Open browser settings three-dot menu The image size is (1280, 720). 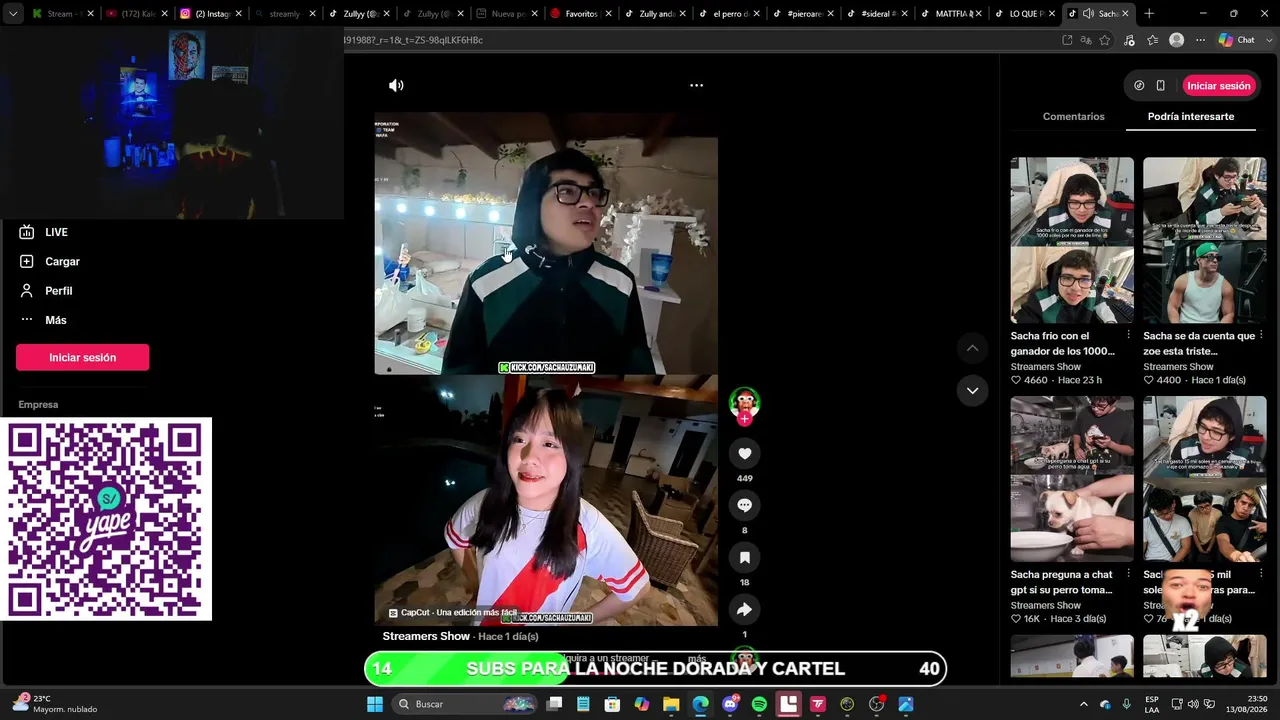[x=1200, y=40]
